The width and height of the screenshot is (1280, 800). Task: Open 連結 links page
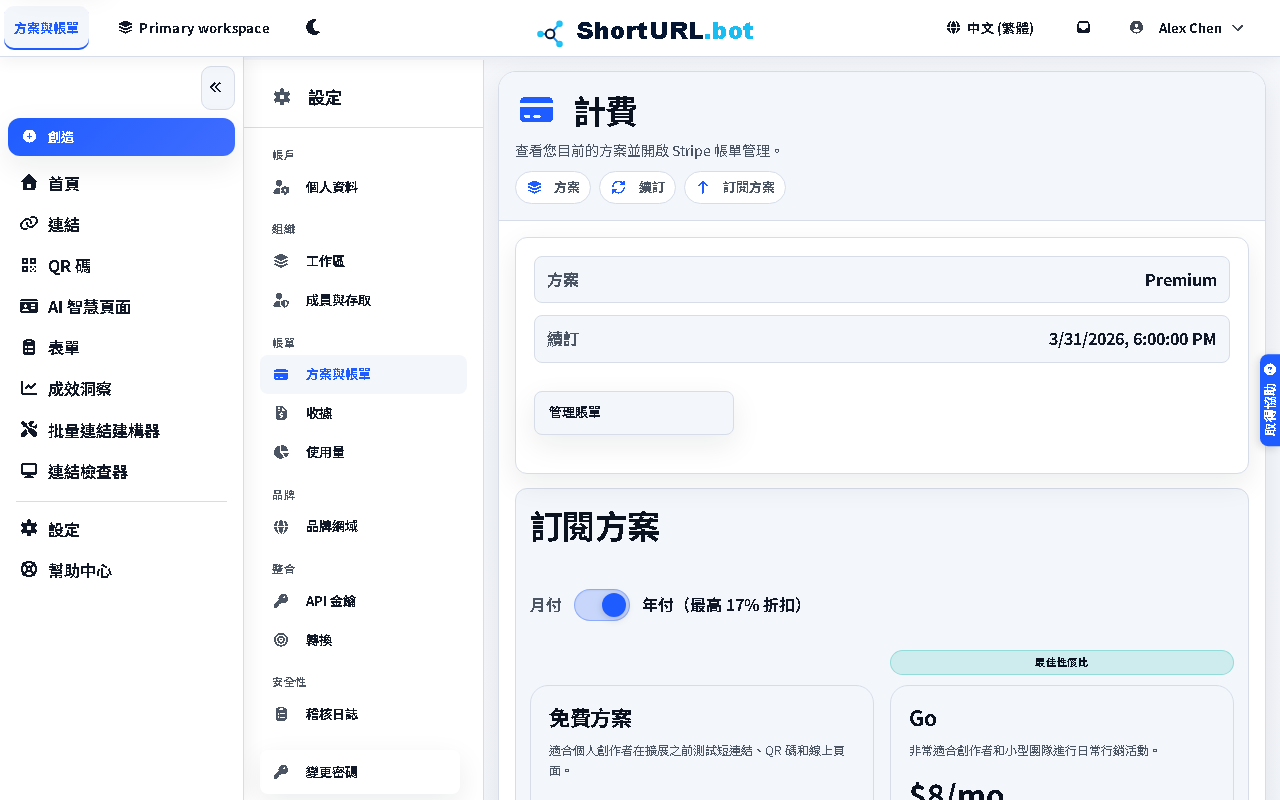121,224
